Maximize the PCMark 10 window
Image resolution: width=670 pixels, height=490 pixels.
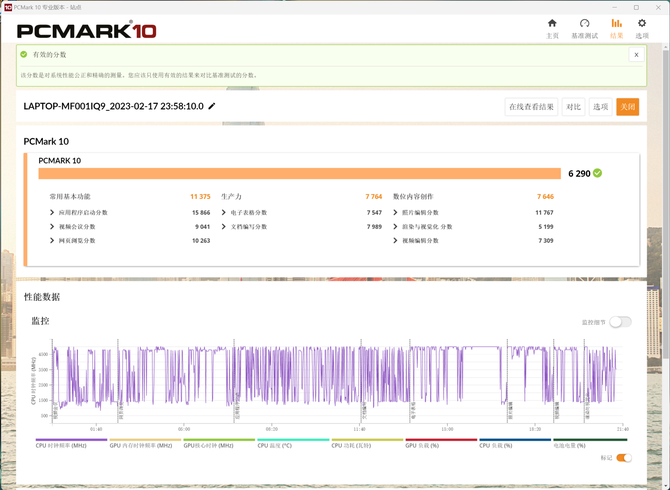tap(636, 7)
